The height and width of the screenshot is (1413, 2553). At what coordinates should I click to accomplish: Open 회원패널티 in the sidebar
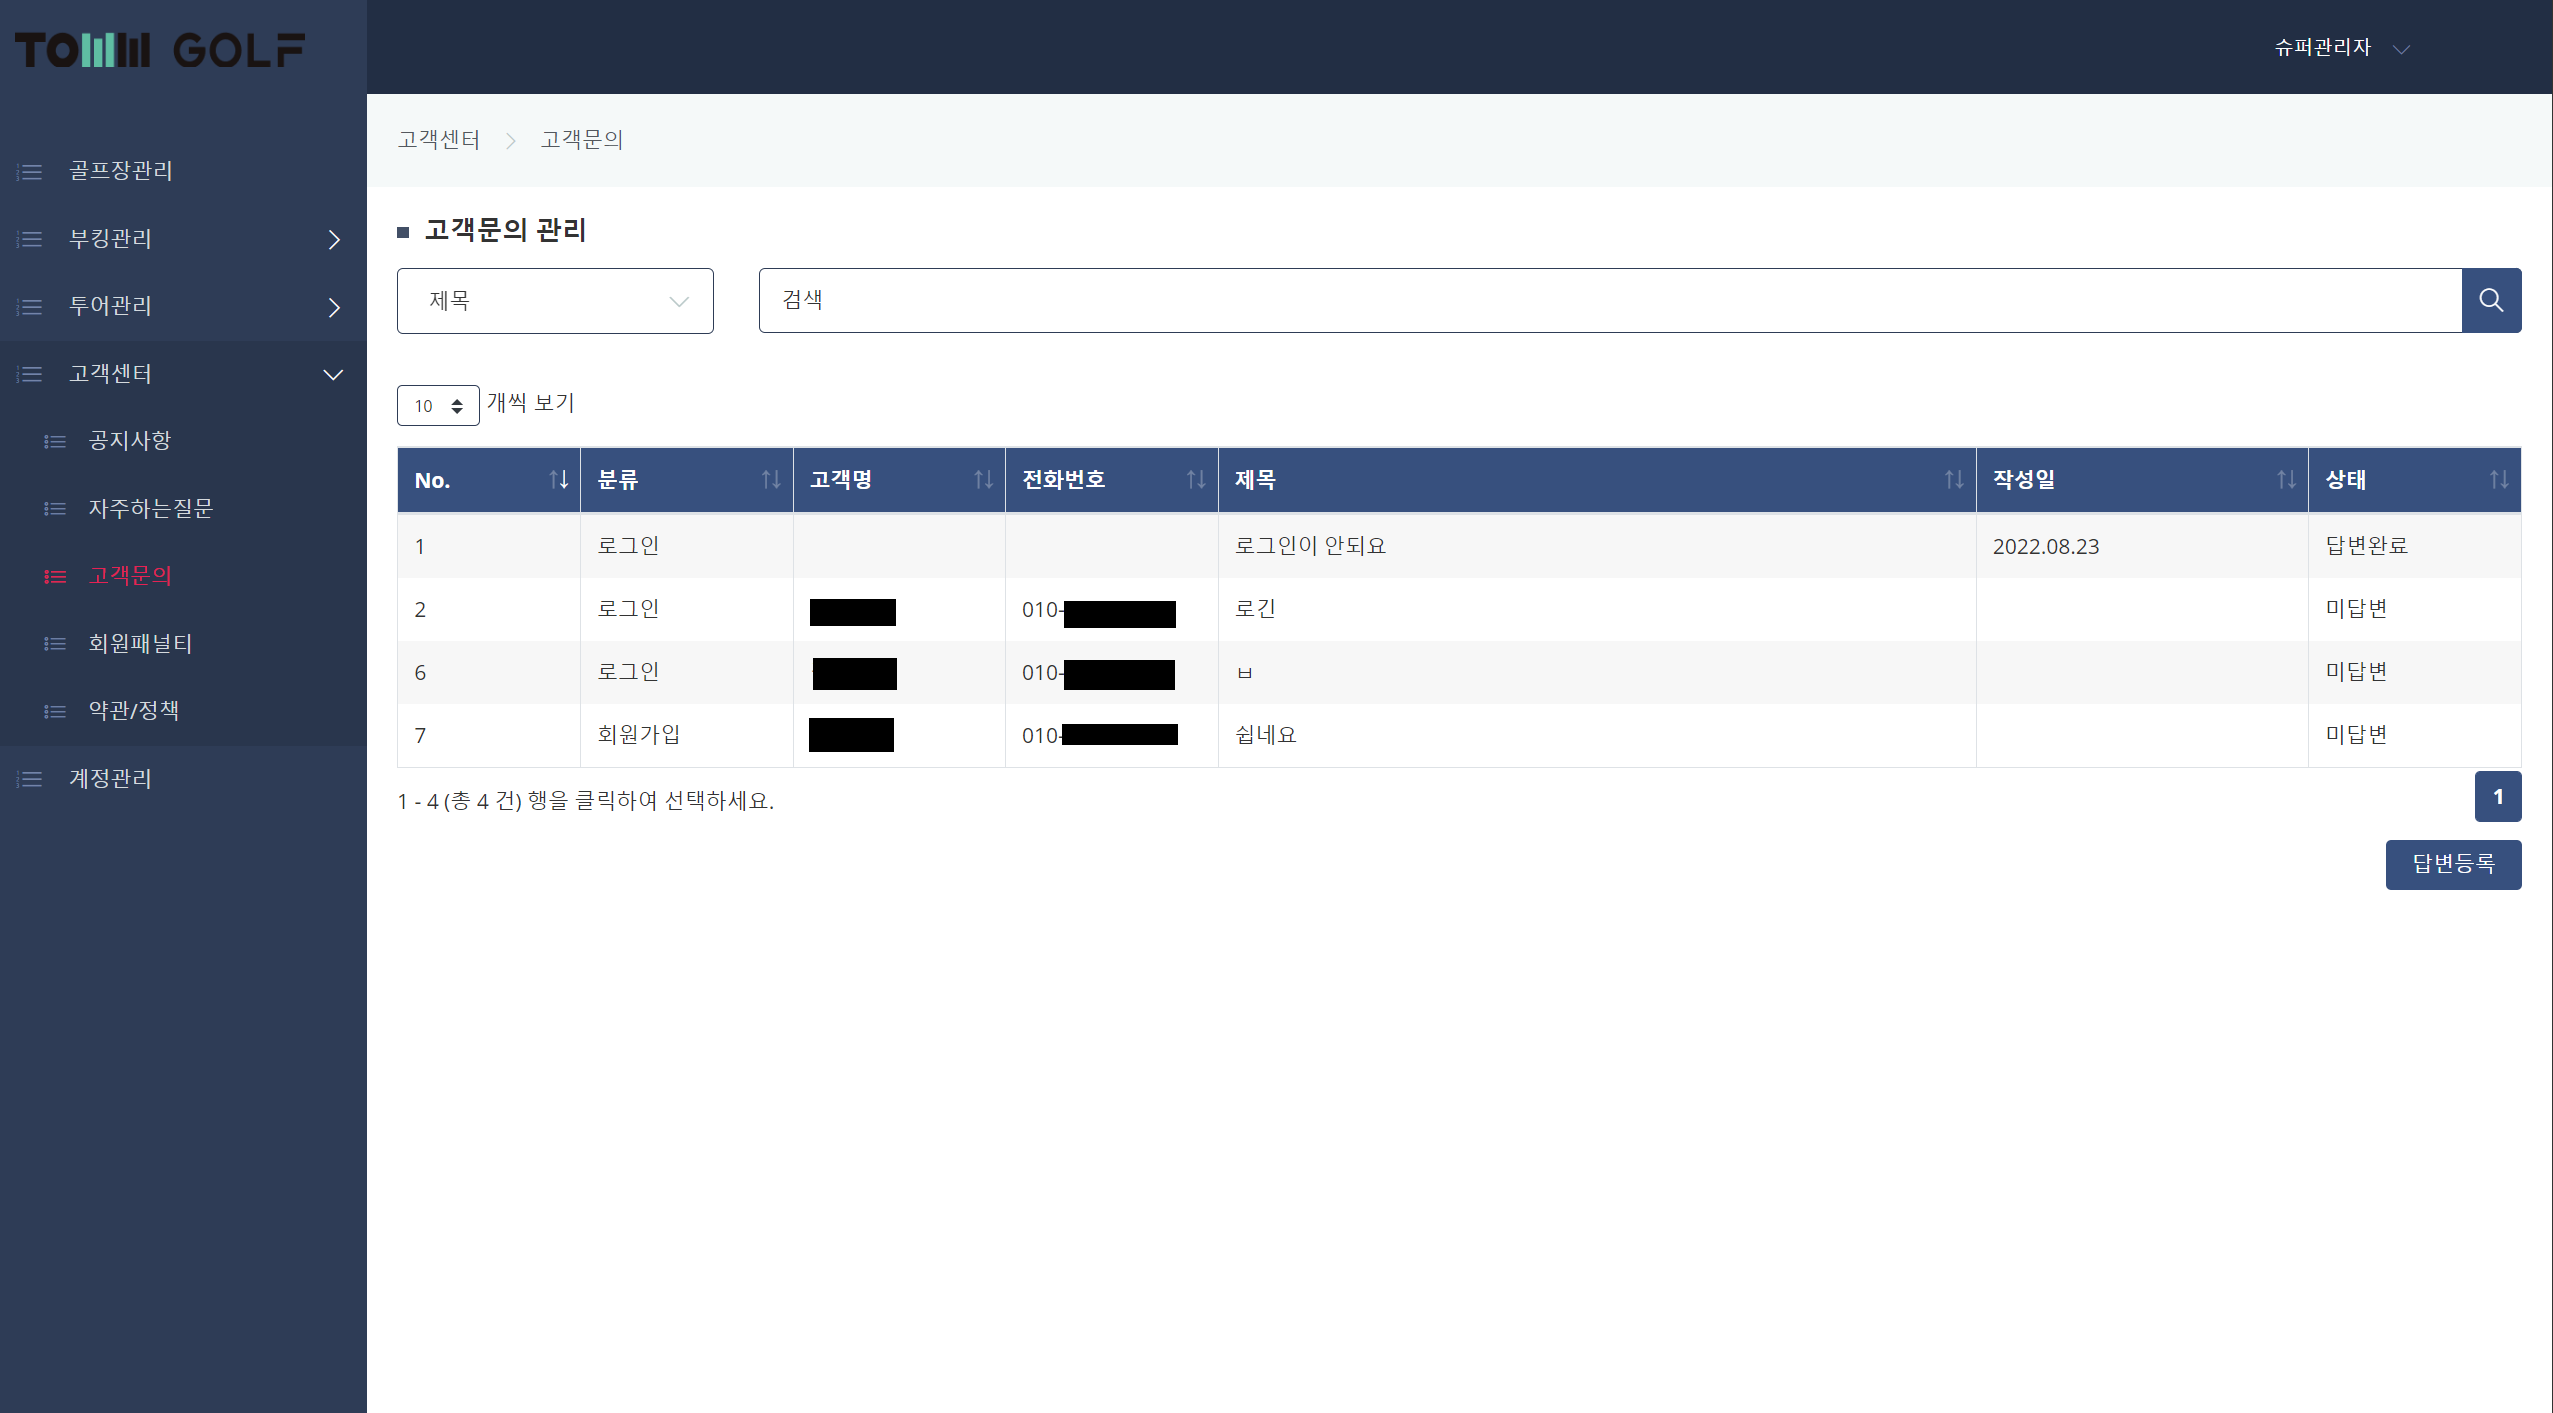point(140,644)
